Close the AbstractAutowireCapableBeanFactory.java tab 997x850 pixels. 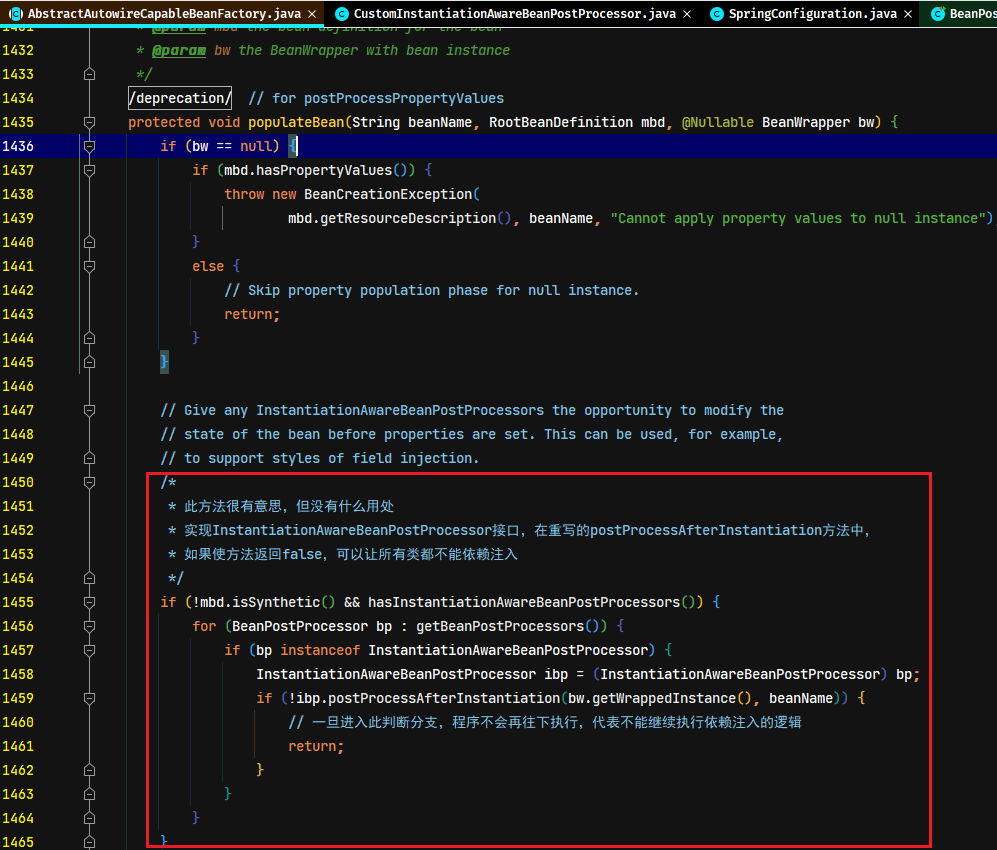312,14
